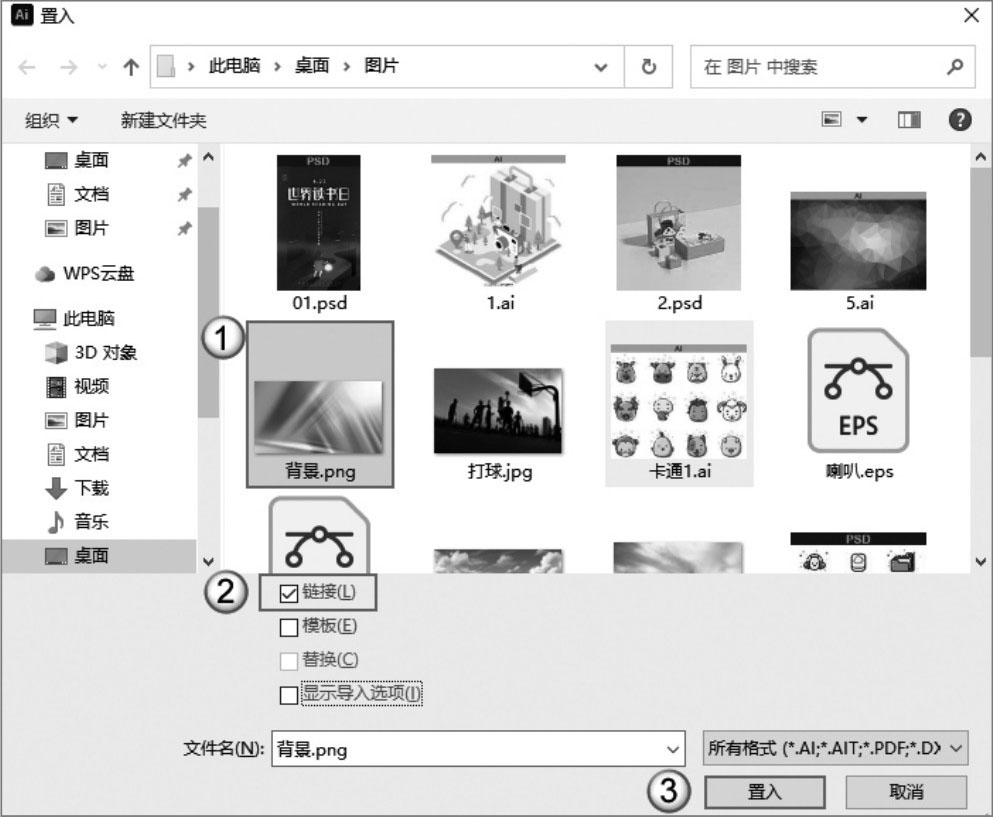Click the 置入 button
The height and width of the screenshot is (817, 993).
click(765, 792)
